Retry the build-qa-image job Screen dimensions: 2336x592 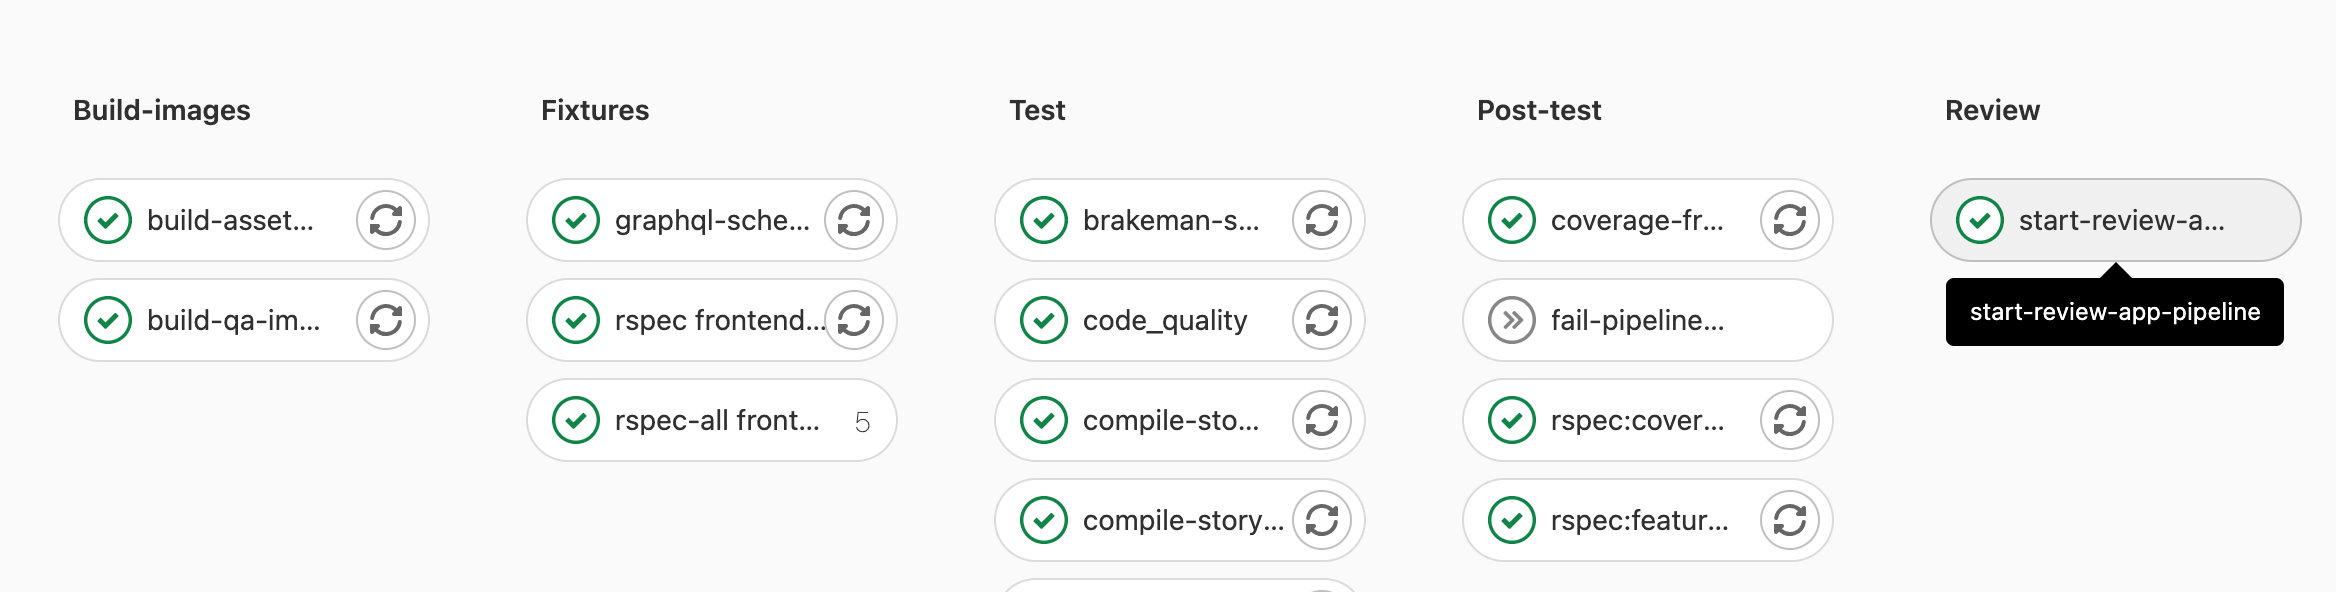point(386,320)
